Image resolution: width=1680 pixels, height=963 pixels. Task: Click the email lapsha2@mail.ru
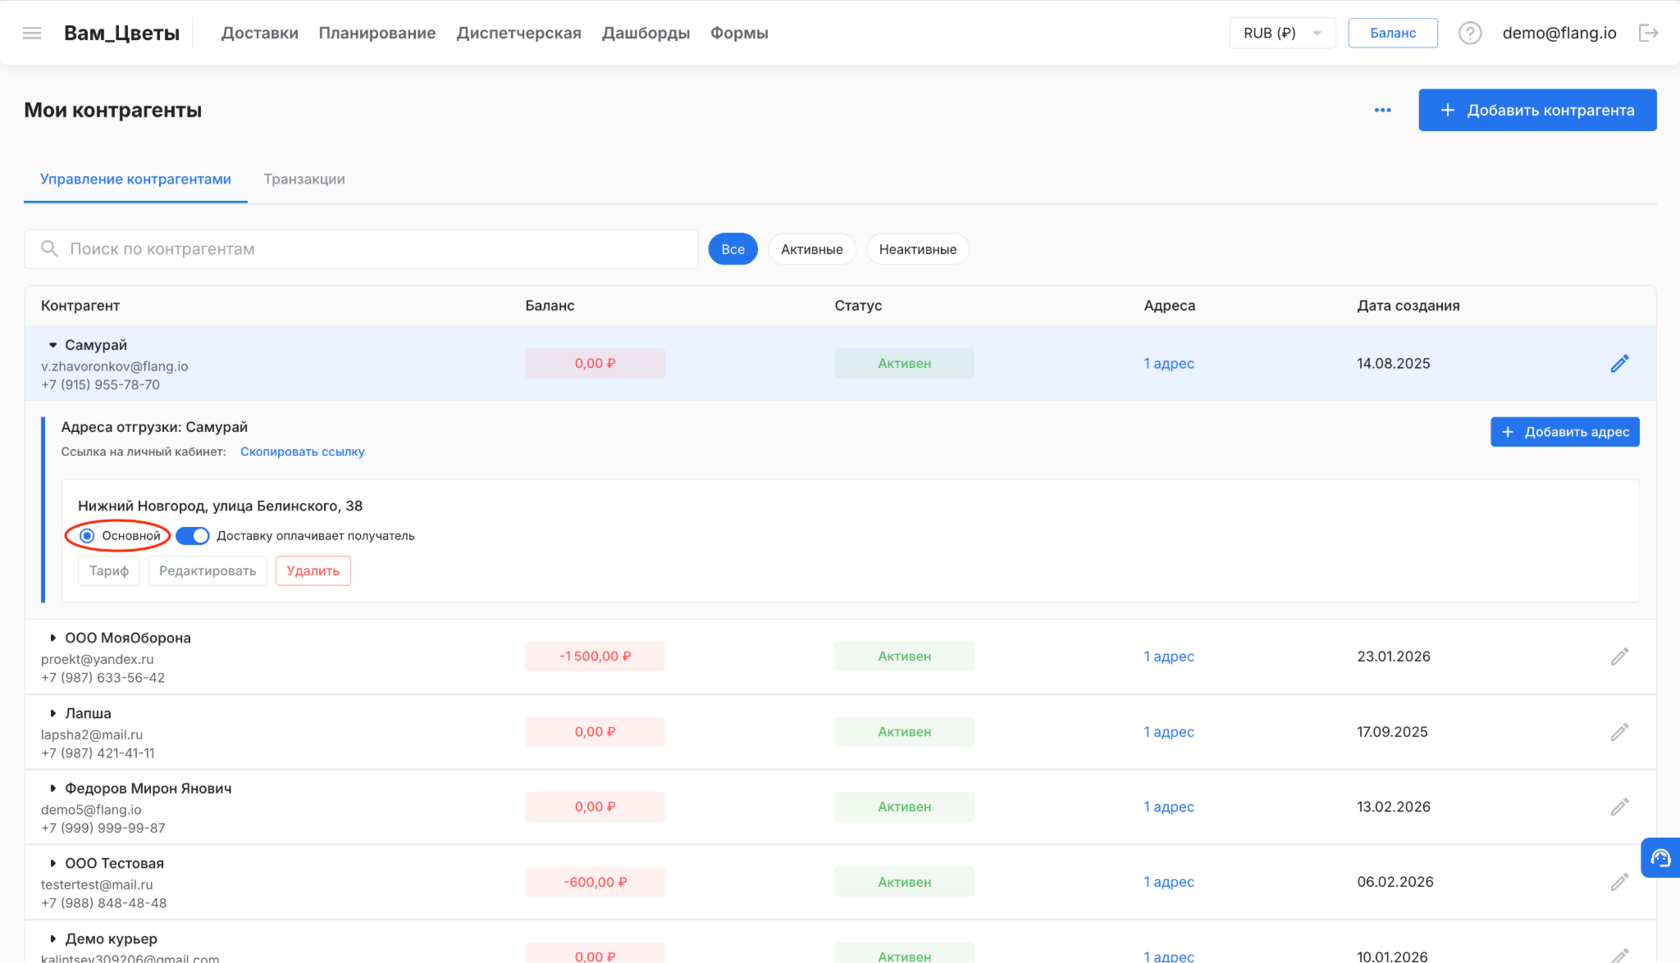pyautogui.click(x=92, y=735)
